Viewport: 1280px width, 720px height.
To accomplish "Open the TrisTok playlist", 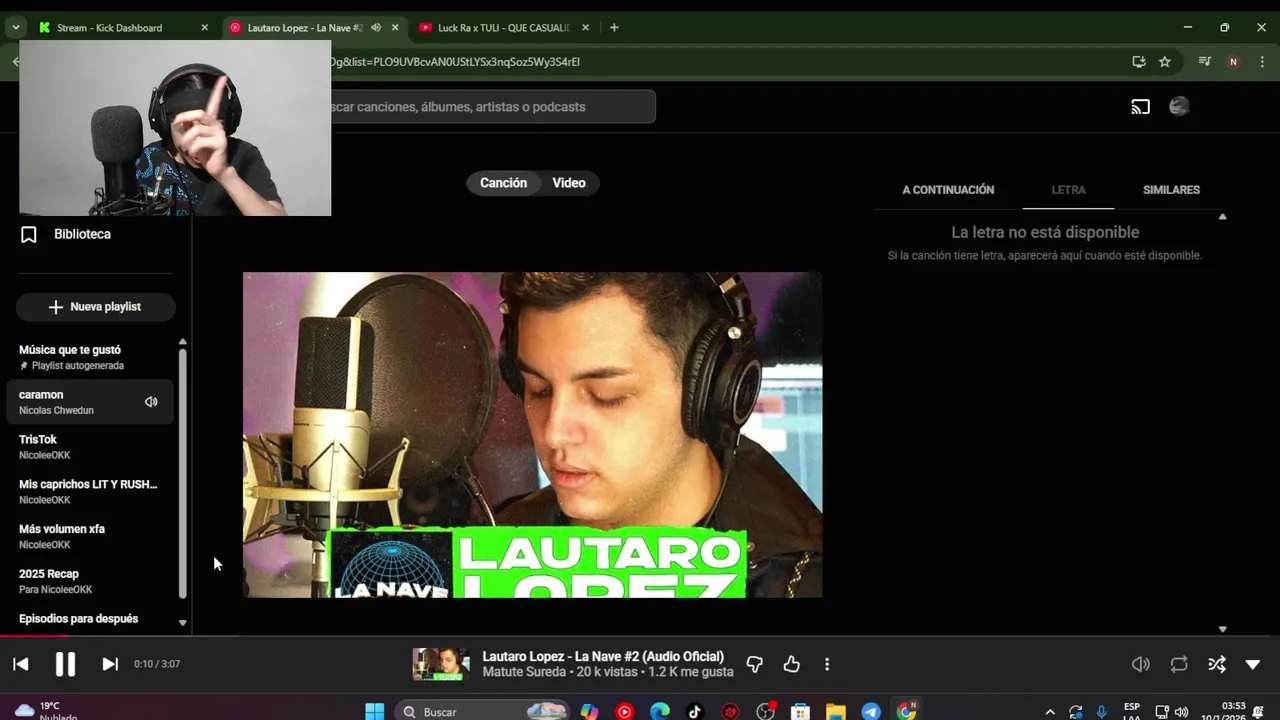I will tap(90, 447).
